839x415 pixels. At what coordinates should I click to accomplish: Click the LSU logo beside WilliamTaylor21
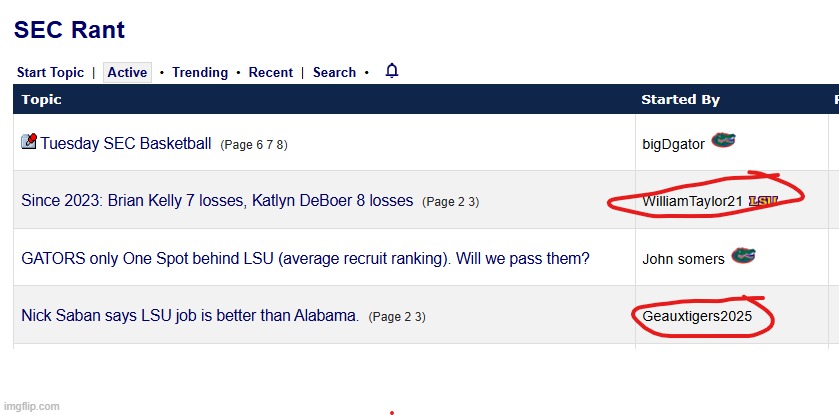762,201
